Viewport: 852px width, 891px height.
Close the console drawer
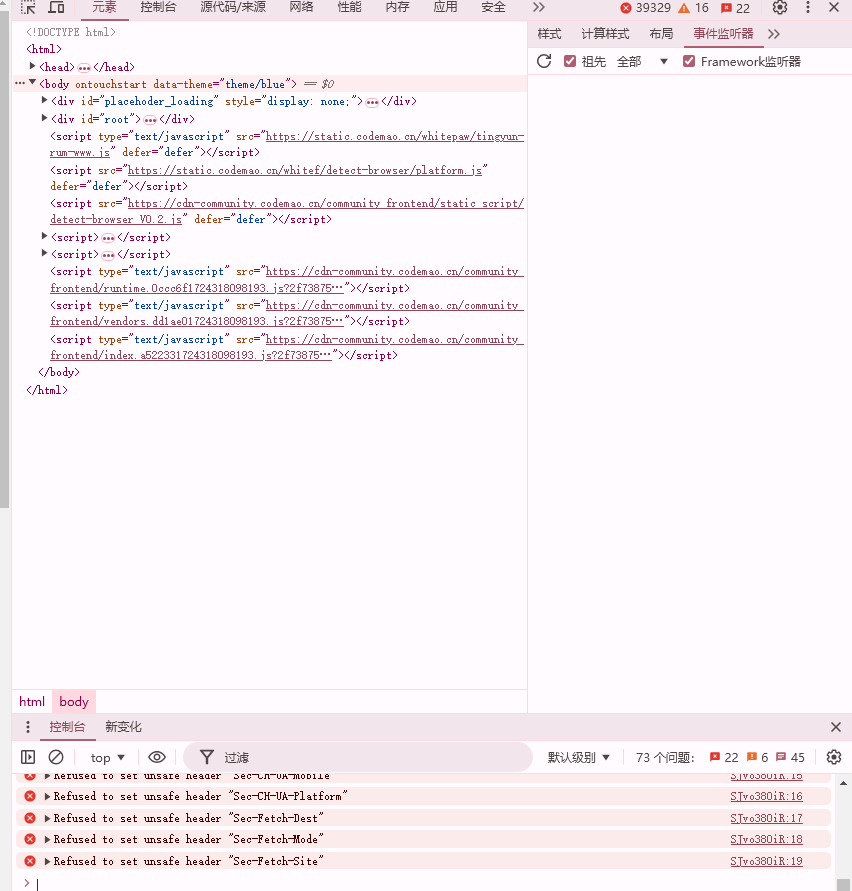tap(836, 727)
